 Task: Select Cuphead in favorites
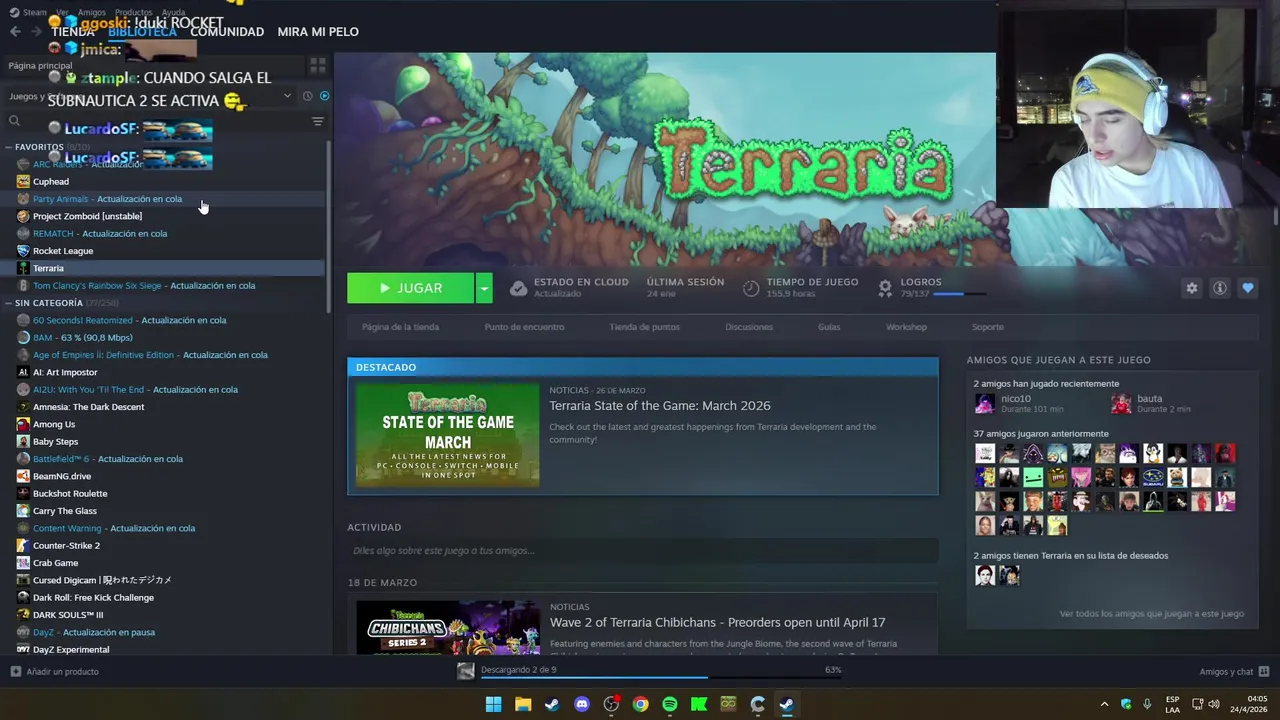coord(51,181)
